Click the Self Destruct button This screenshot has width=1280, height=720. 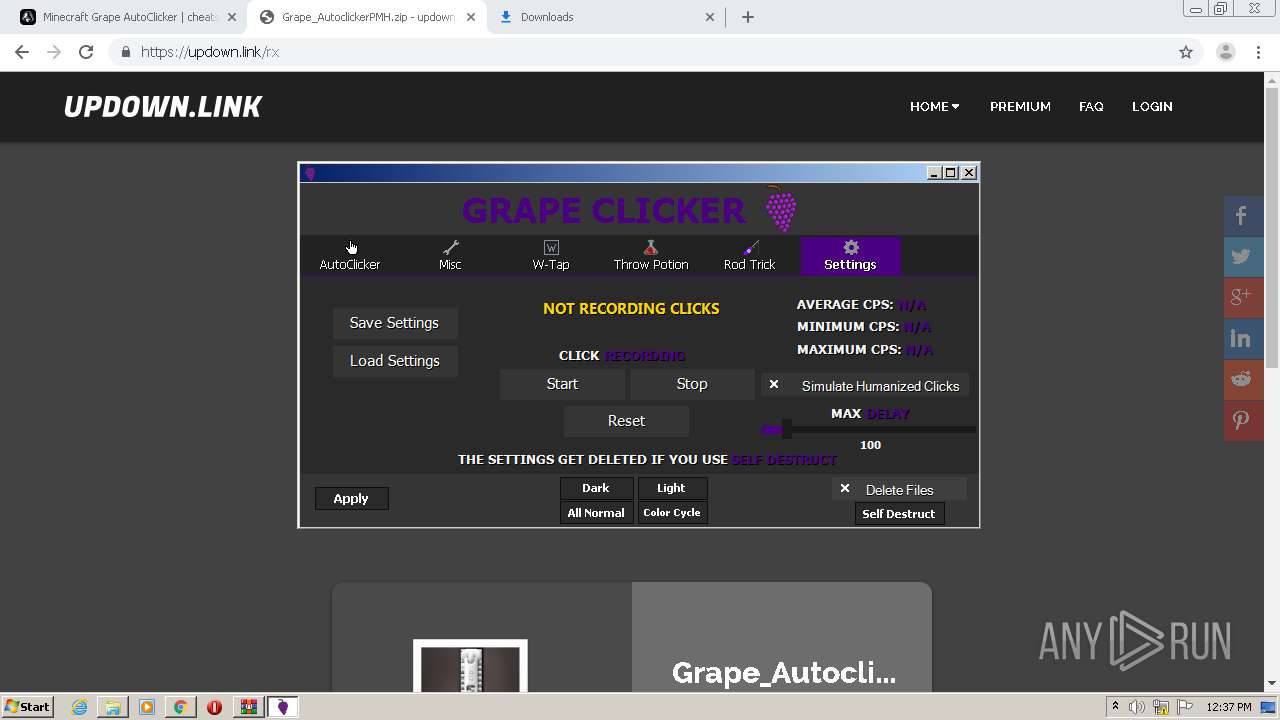click(899, 514)
